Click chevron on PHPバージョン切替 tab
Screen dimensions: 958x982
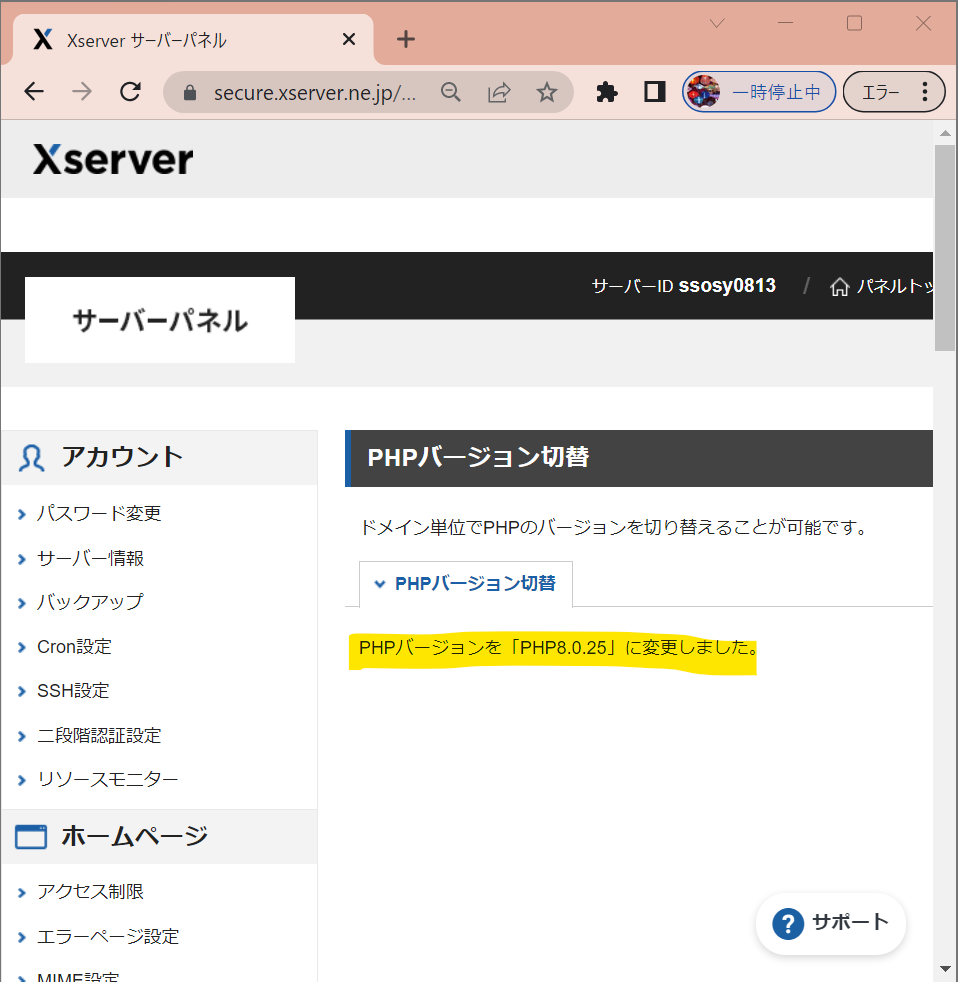[379, 584]
